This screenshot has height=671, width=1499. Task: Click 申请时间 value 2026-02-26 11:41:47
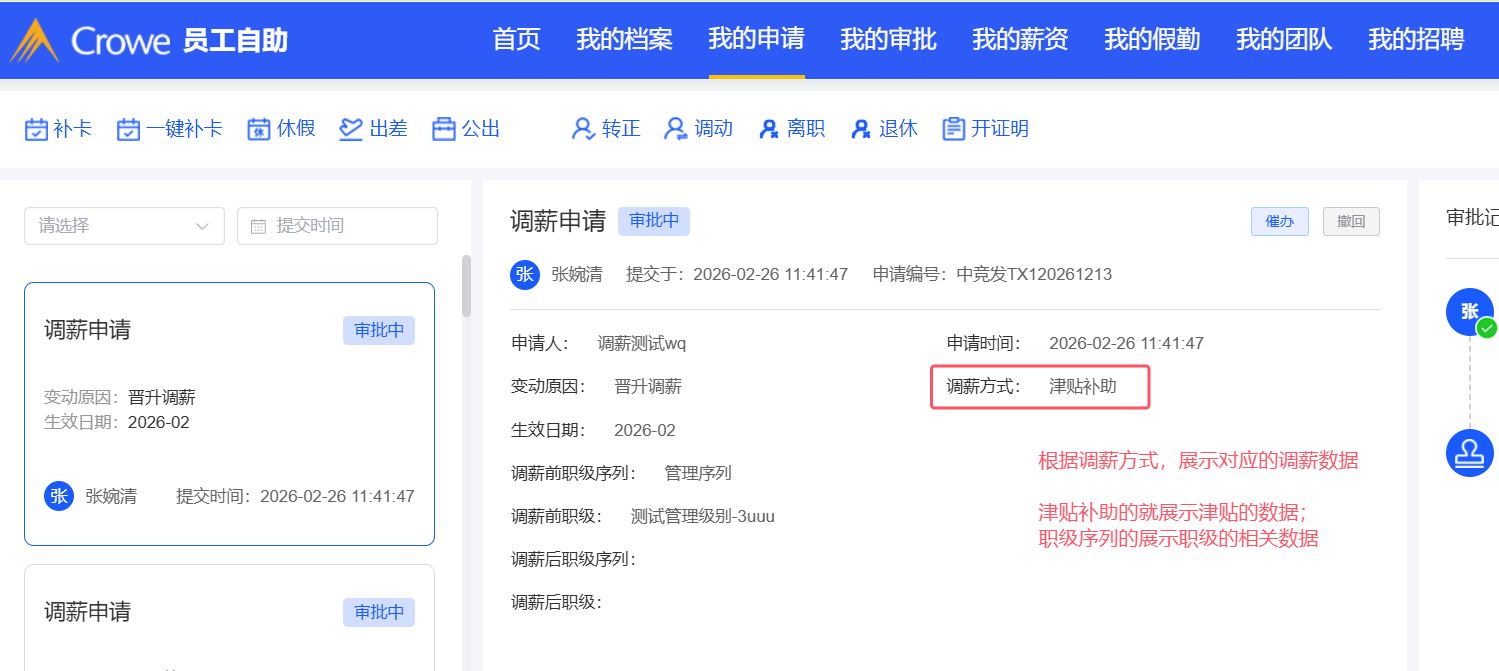1126,344
